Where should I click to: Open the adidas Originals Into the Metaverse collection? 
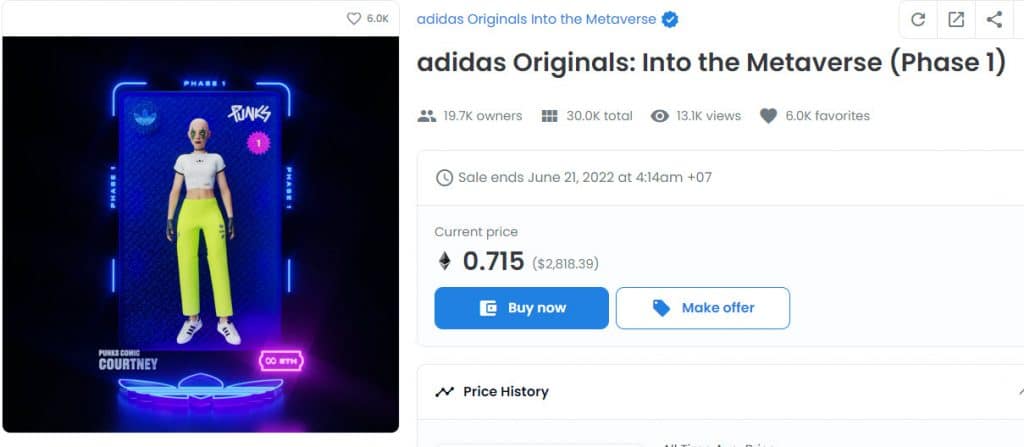pyautogui.click(x=536, y=19)
